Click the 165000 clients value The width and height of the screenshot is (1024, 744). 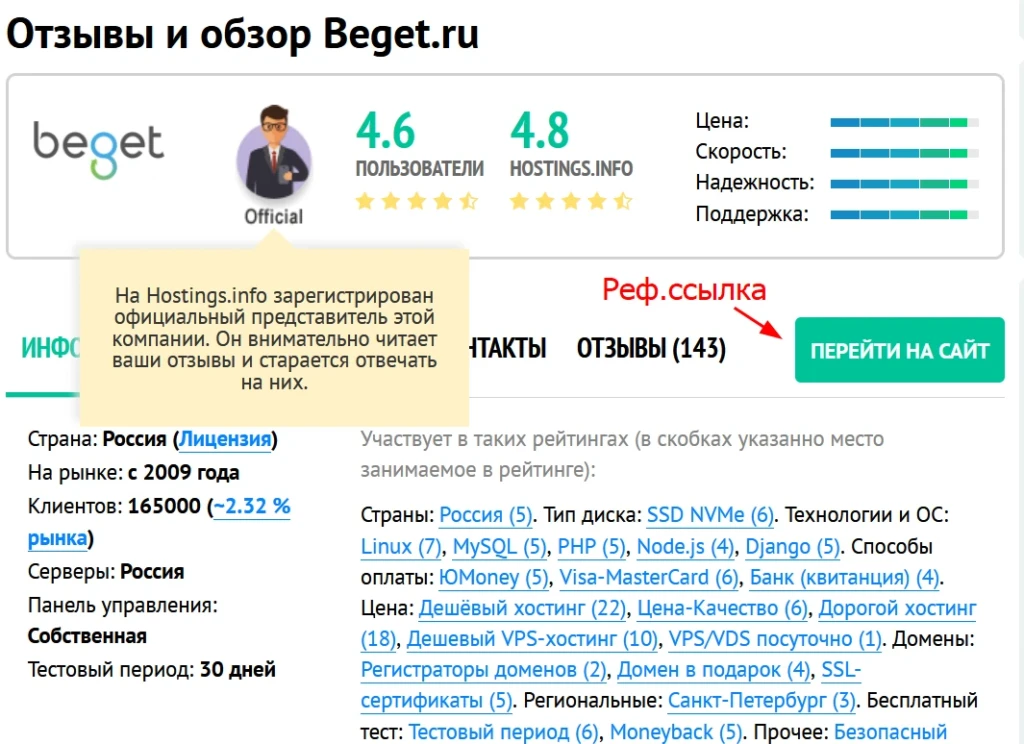point(165,506)
